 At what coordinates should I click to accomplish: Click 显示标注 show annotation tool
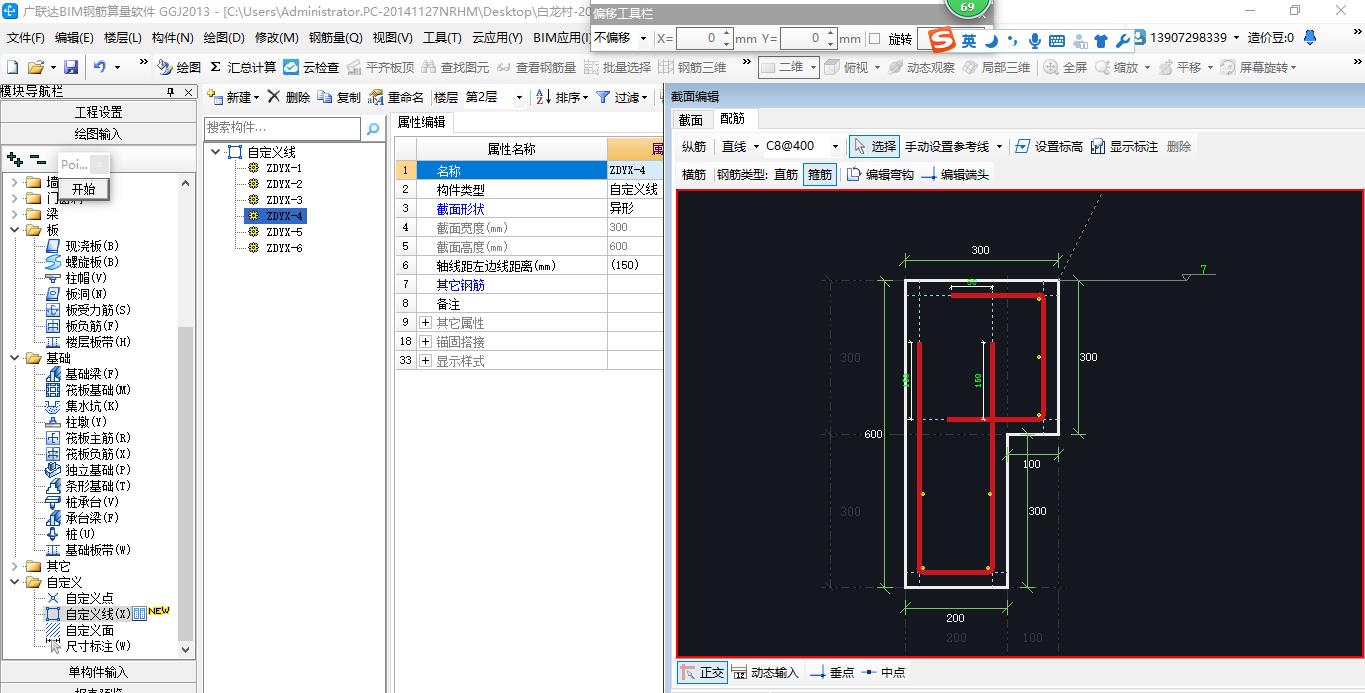pyautogui.click(x=1124, y=146)
